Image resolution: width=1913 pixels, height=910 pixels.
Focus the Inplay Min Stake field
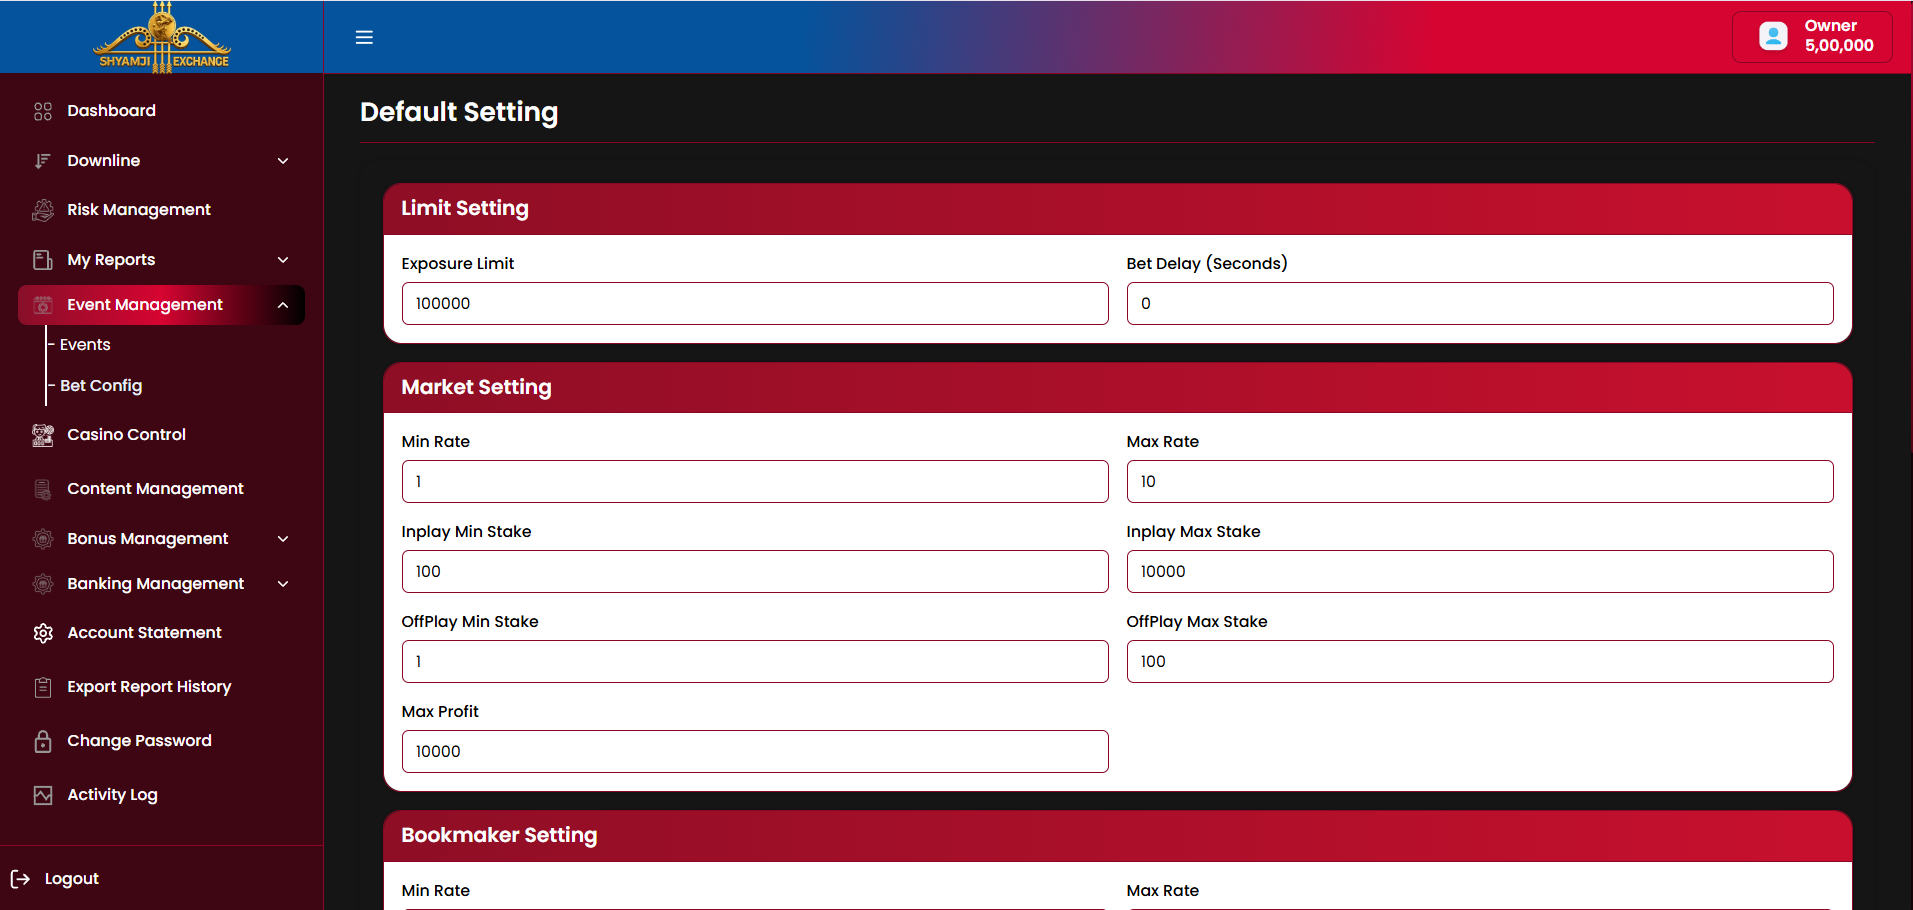coord(755,571)
